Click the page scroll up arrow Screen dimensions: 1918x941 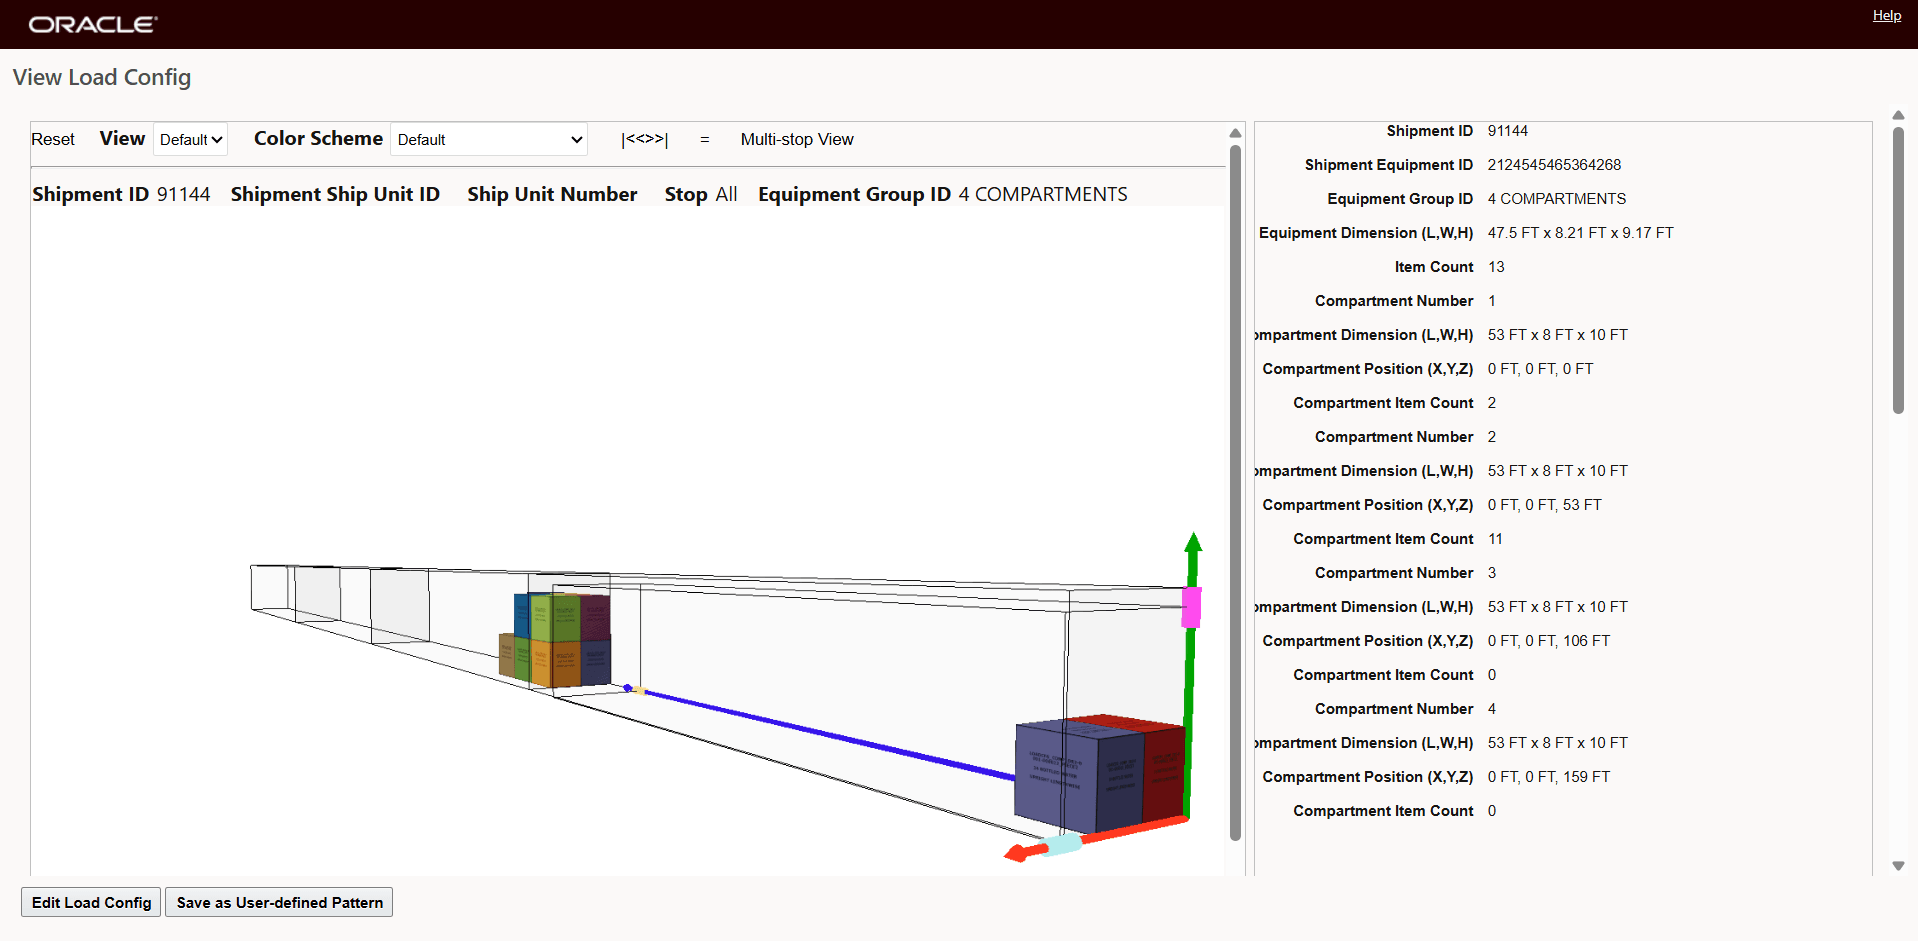[1898, 115]
